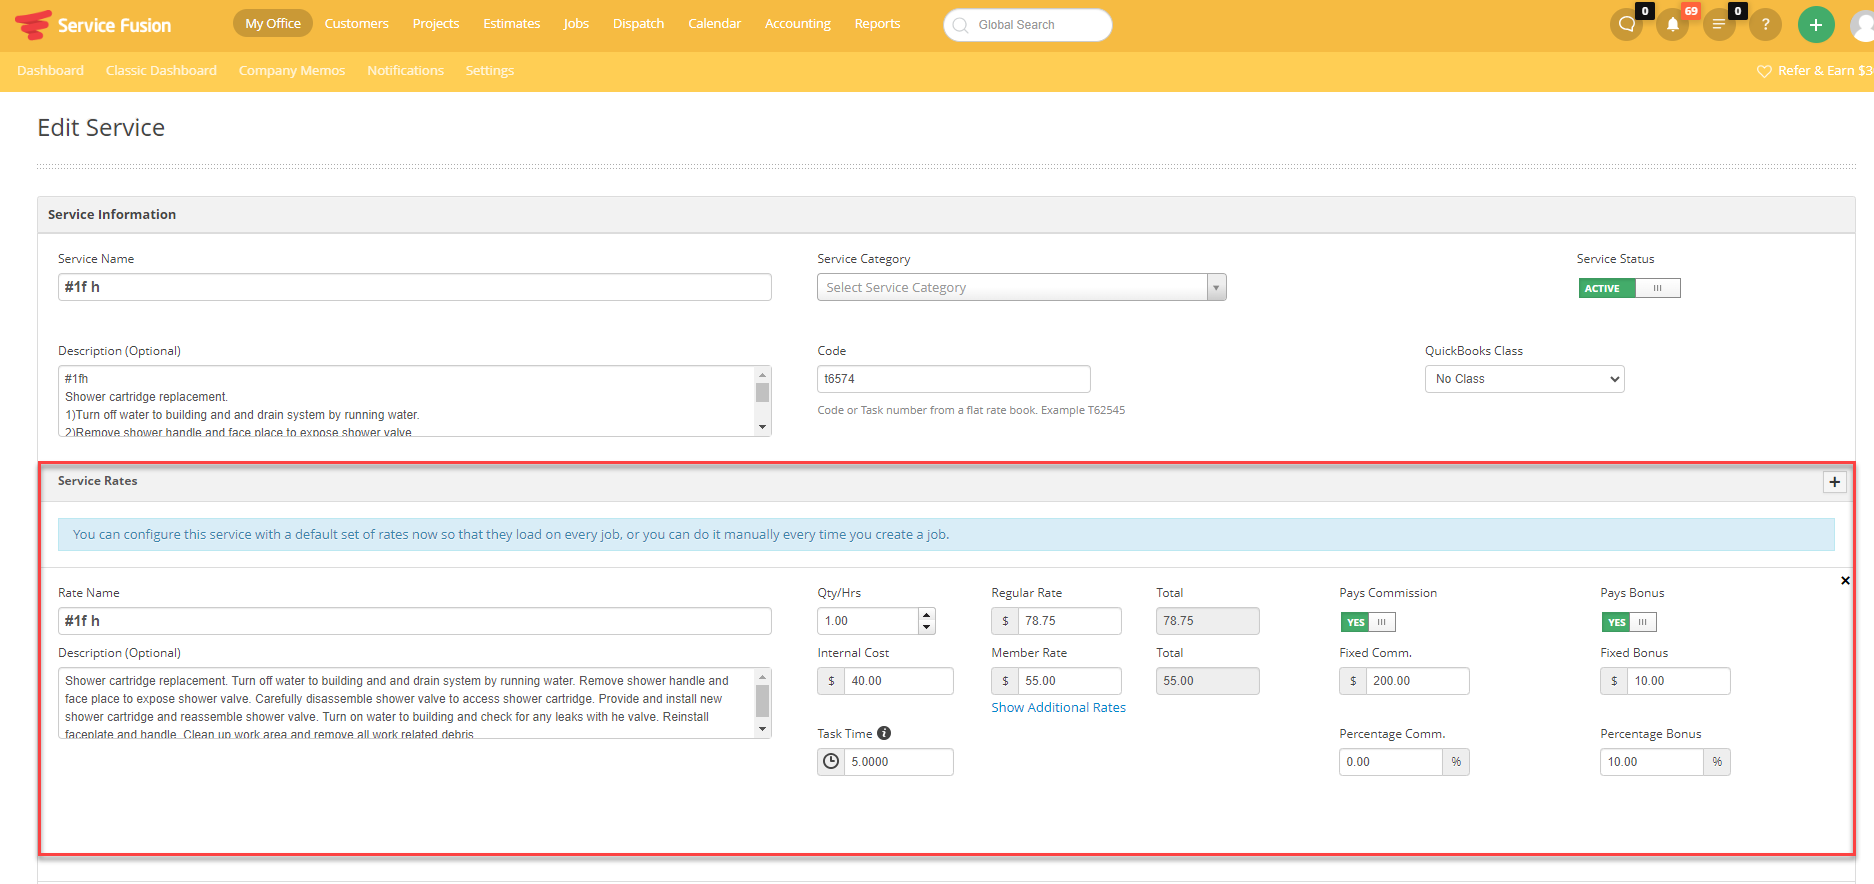The width and height of the screenshot is (1874, 884).
Task: Click the Qty/Hrs value field
Action: coord(868,621)
